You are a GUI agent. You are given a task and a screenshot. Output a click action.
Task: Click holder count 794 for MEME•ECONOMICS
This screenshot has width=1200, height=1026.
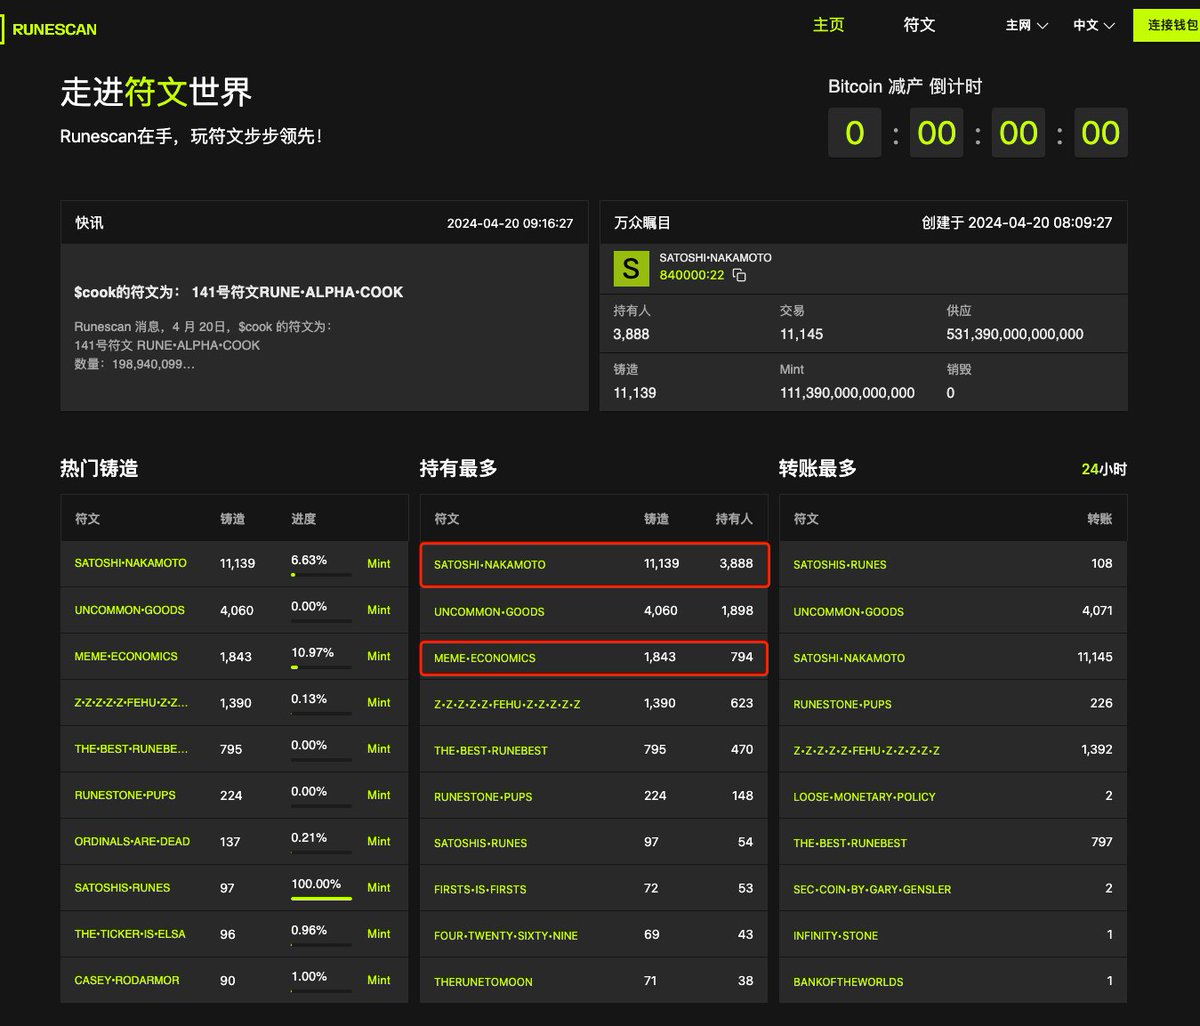pyautogui.click(x=742, y=658)
